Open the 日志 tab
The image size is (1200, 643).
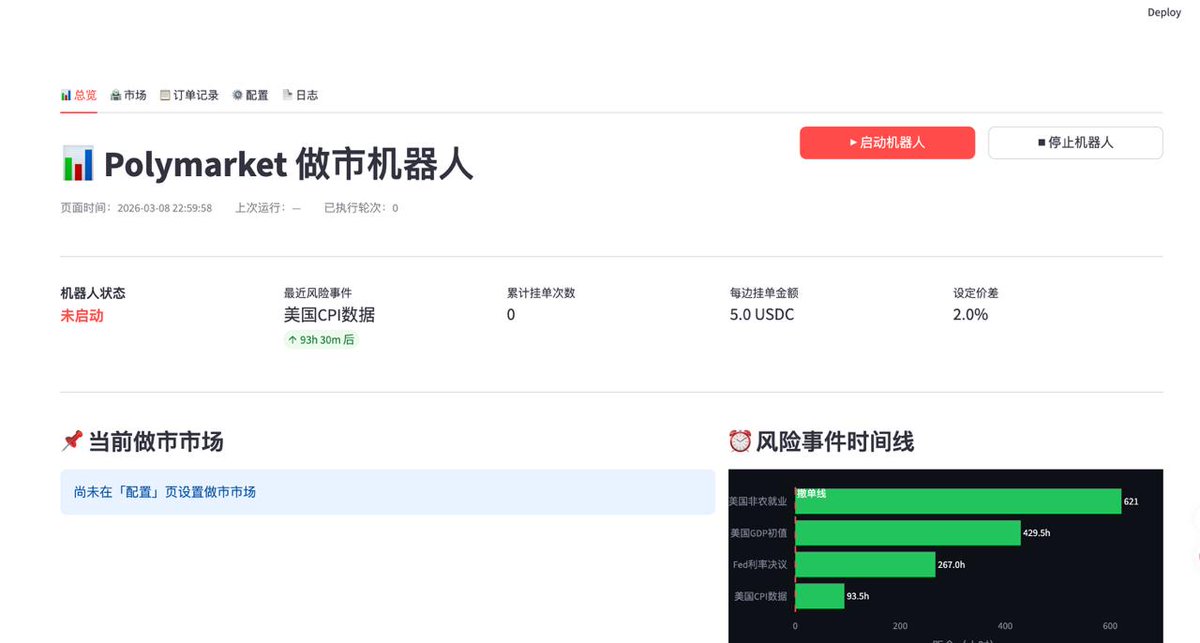click(x=300, y=95)
